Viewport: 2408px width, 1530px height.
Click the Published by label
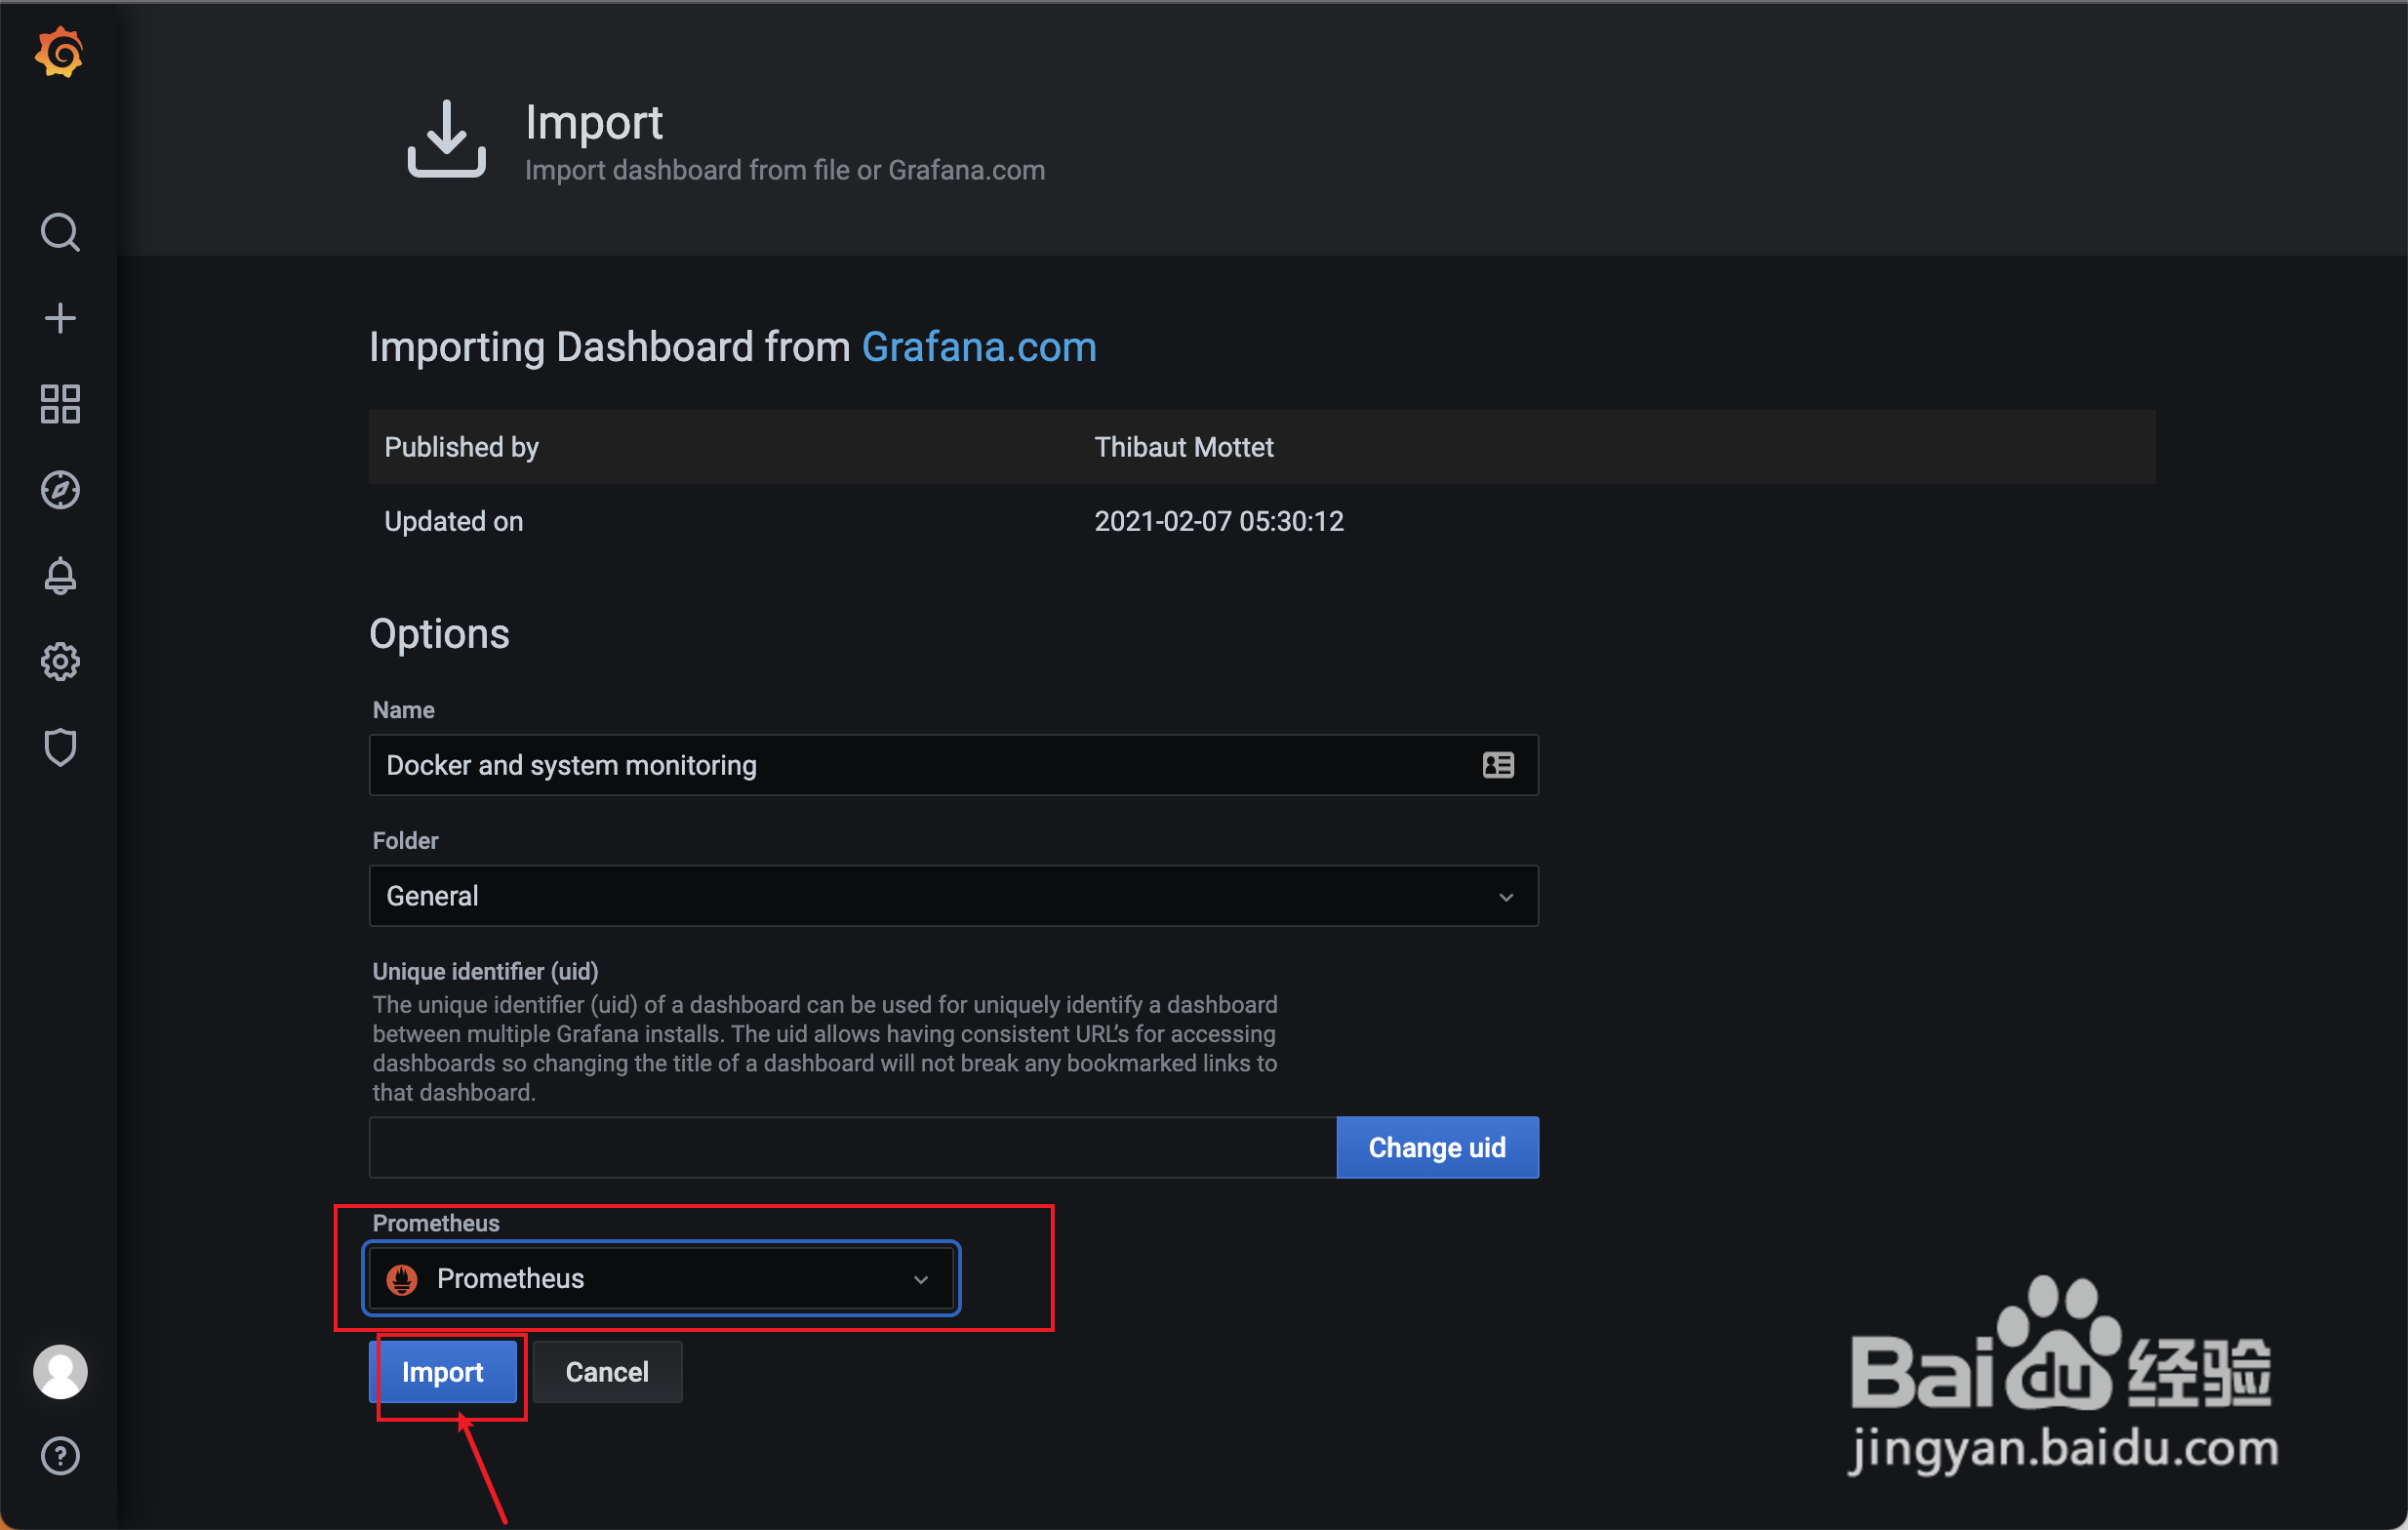coord(462,447)
